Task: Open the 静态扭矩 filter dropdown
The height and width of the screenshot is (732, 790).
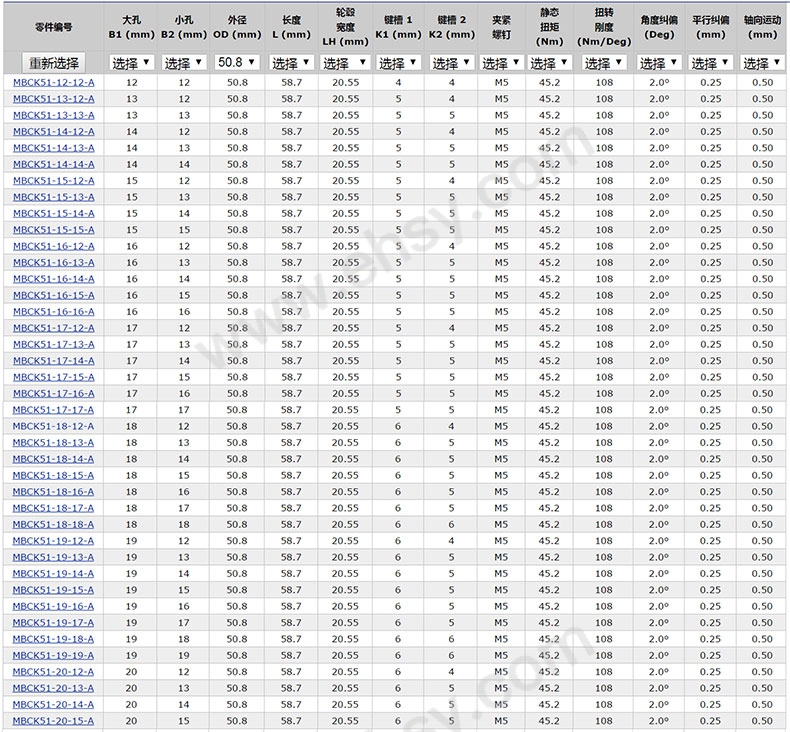Action: [549, 63]
